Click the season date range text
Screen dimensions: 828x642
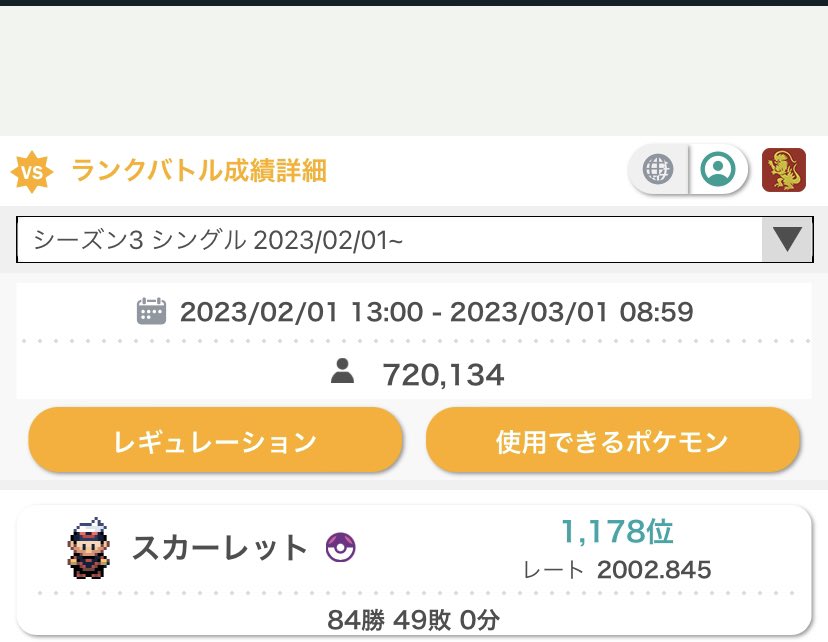[x=436, y=311]
